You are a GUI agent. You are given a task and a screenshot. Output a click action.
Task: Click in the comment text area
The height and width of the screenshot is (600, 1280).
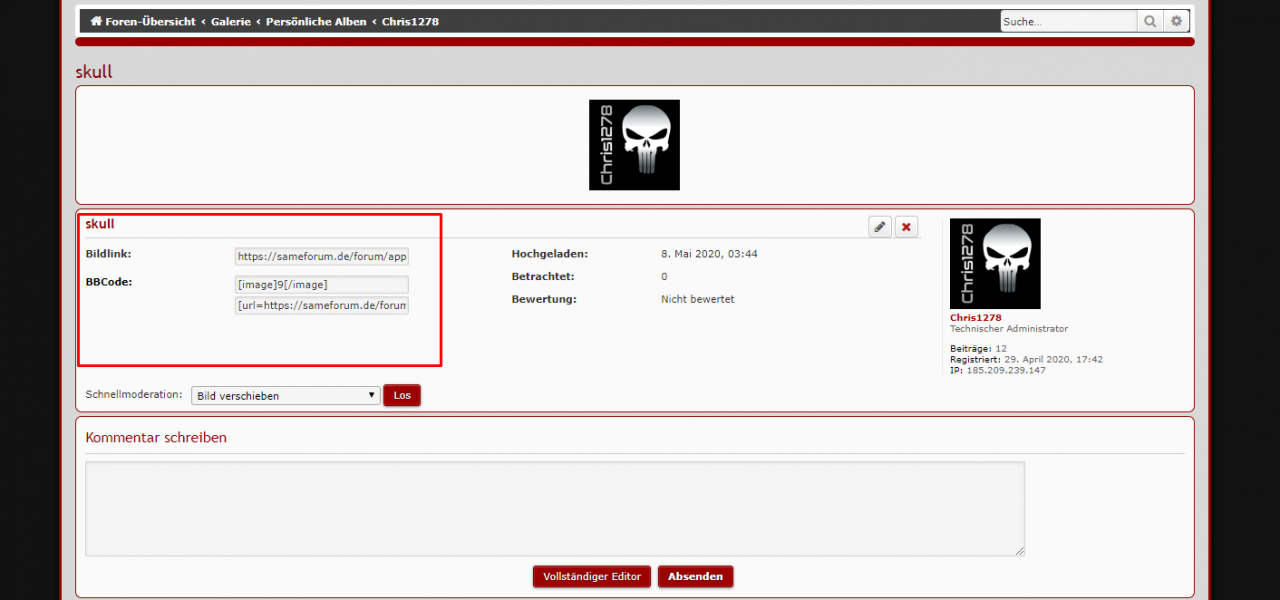554,508
